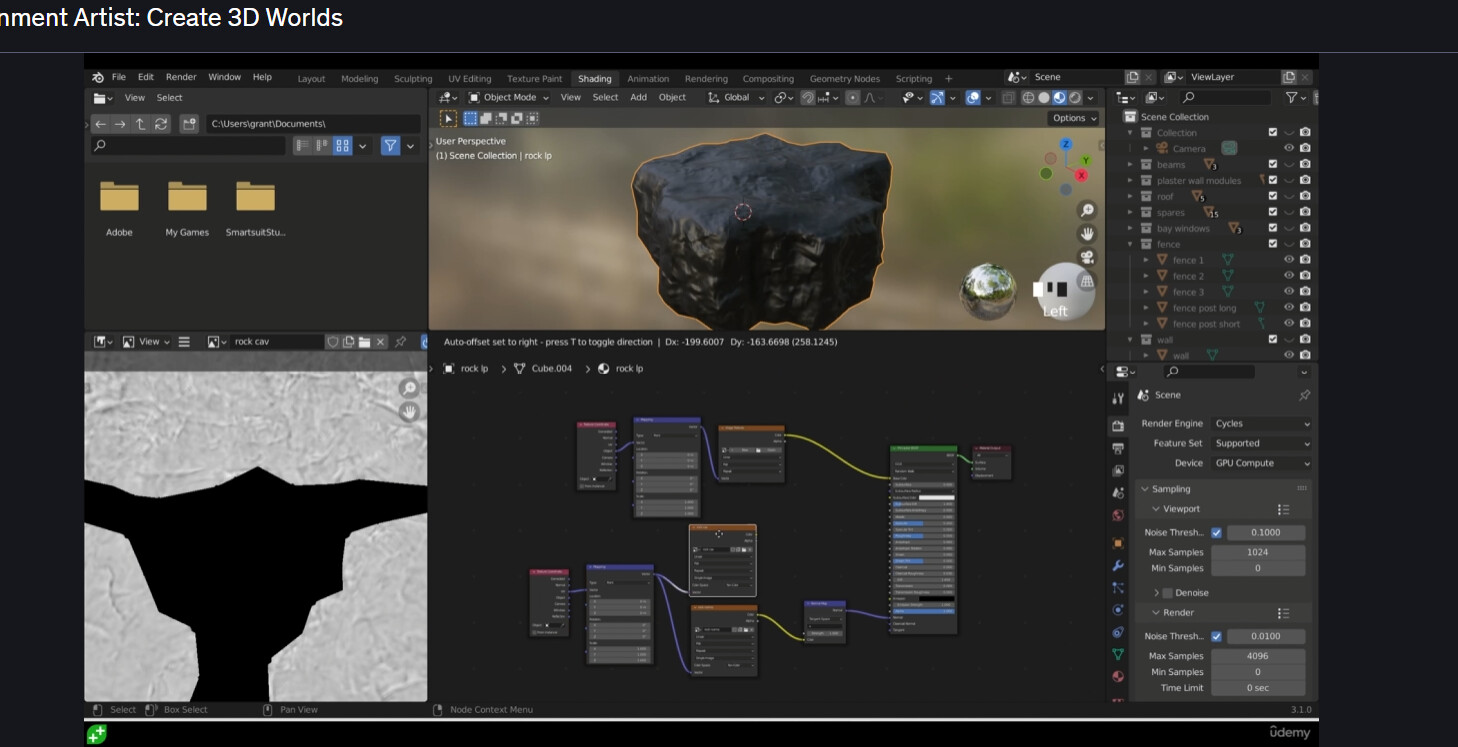Hide the Camera object in outliner

[x=1289, y=148]
